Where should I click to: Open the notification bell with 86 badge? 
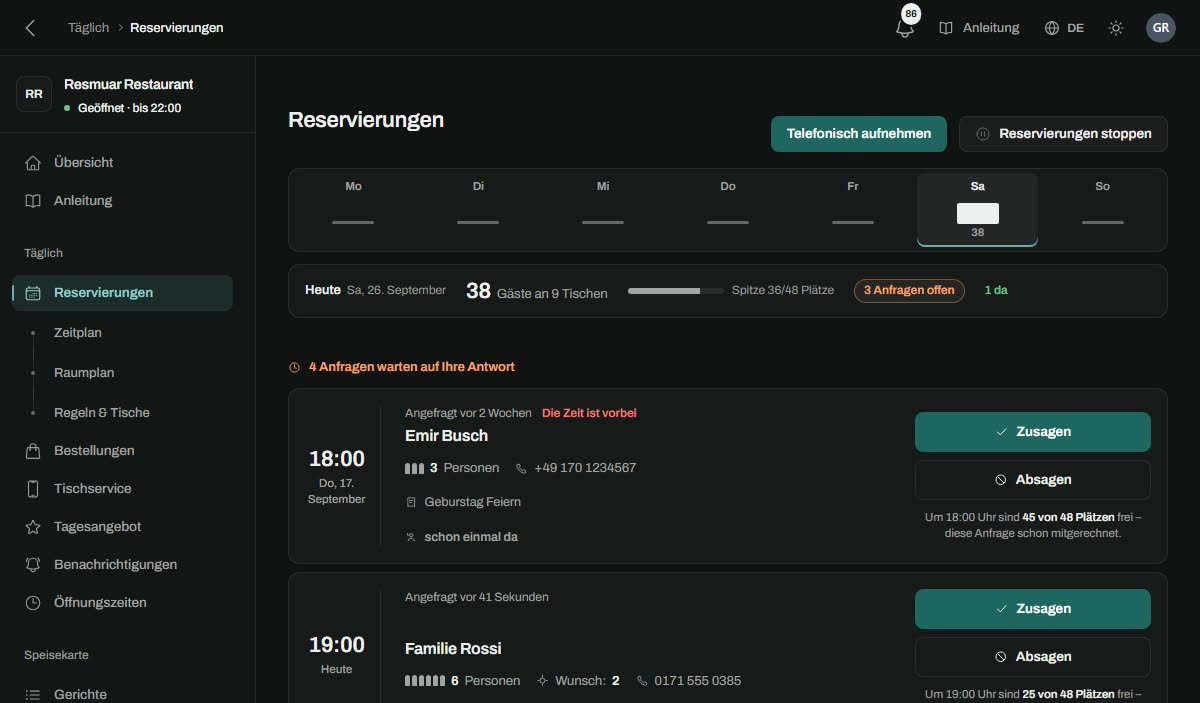[905, 27]
